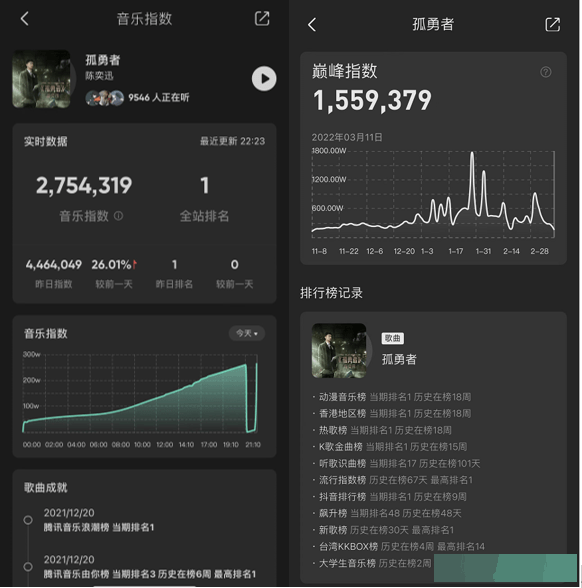Open the 今天 time range dropdown

(x=247, y=333)
